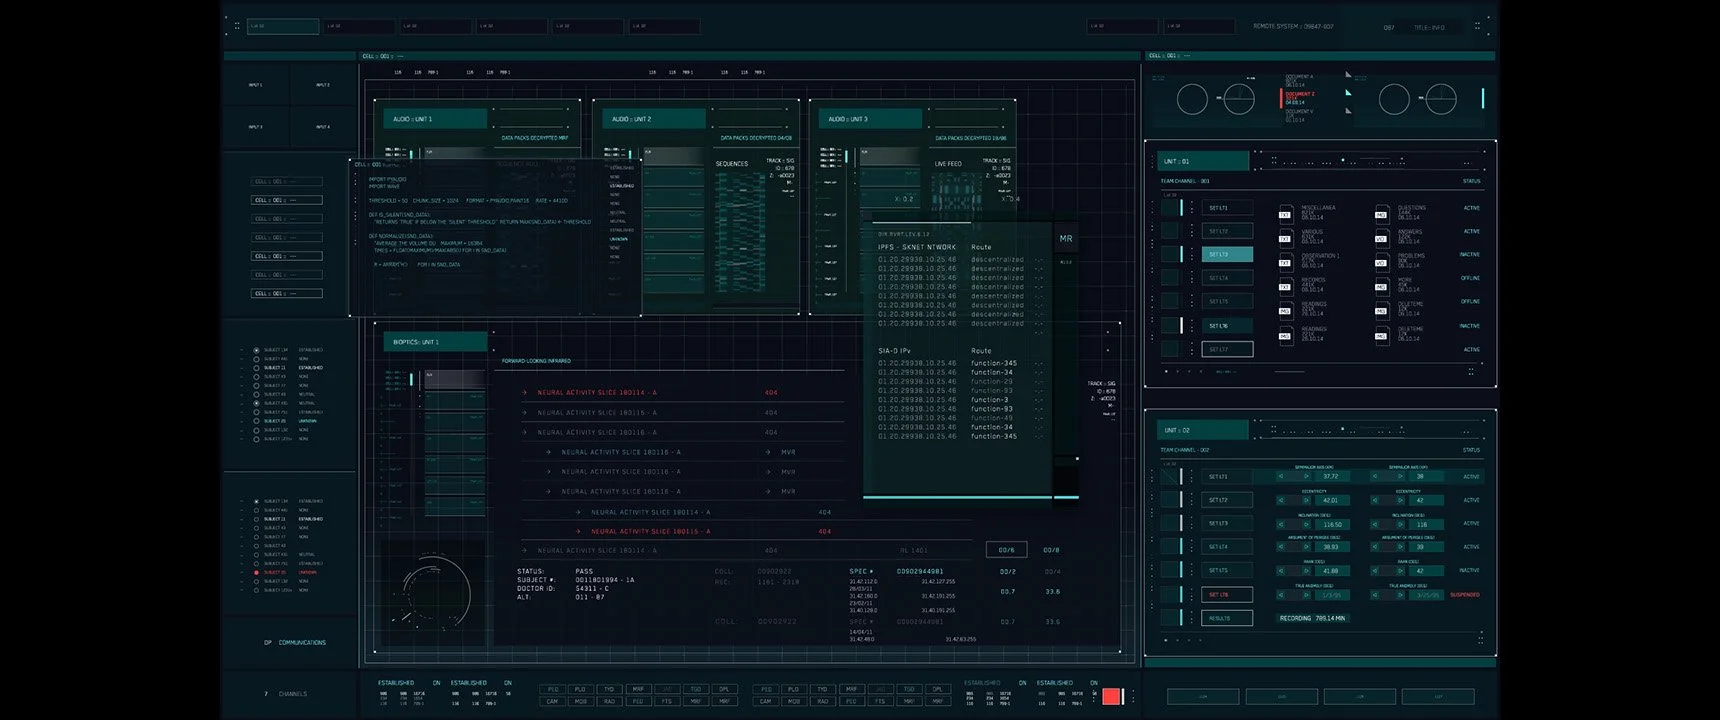This screenshot has width=1720, height=720.
Task: Click the red SET LT6 button in Unit 02
Action: tap(1227, 595)
